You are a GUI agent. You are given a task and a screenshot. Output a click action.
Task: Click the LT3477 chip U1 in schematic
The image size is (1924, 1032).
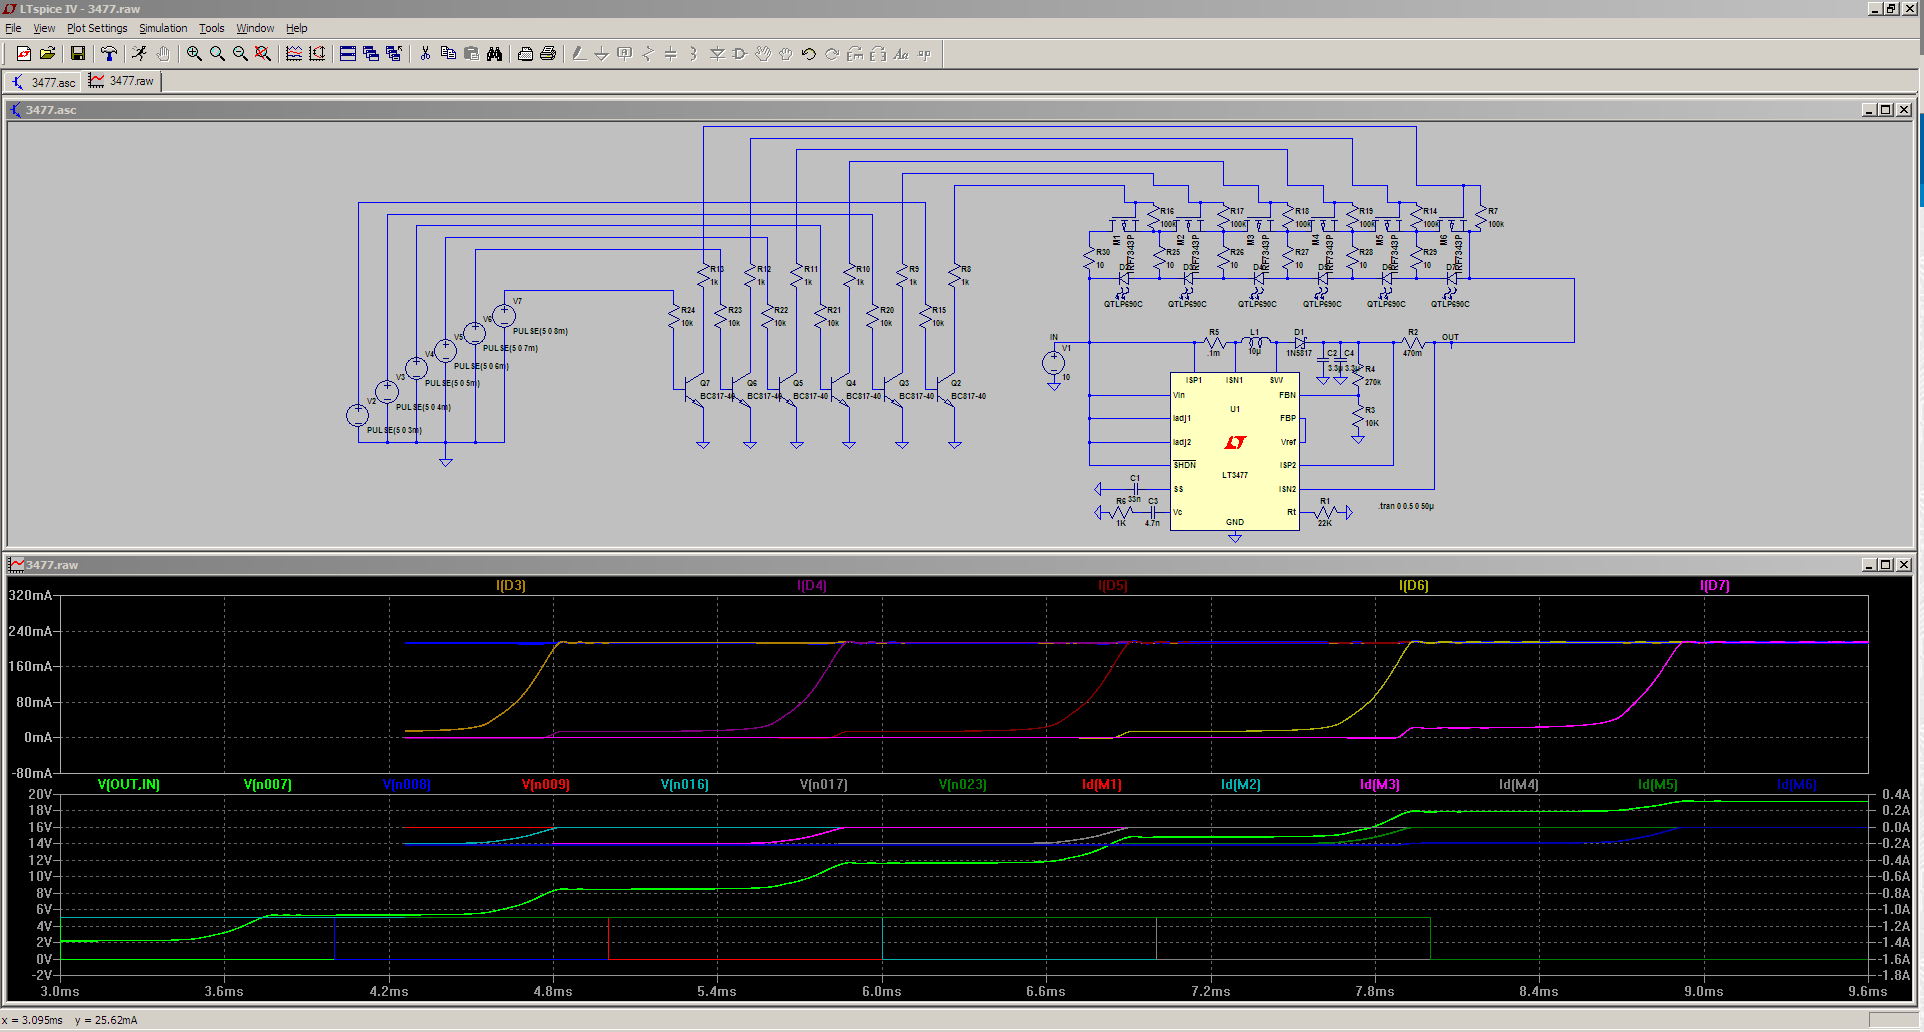[x=1235, y=452]
